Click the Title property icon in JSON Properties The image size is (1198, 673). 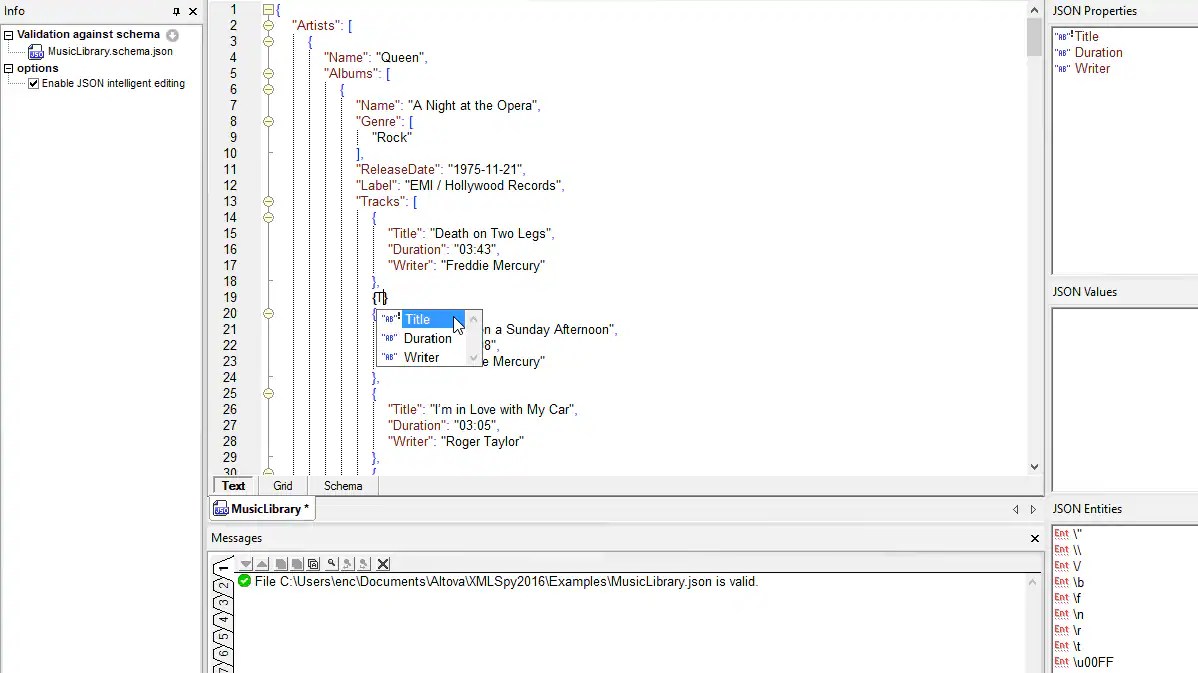(1062, 35)
